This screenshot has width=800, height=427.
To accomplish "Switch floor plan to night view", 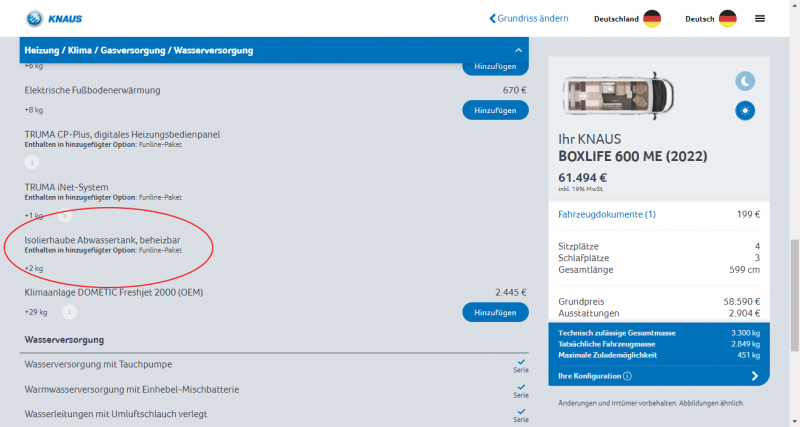I will pyautogui.click(x=745, y=81).
